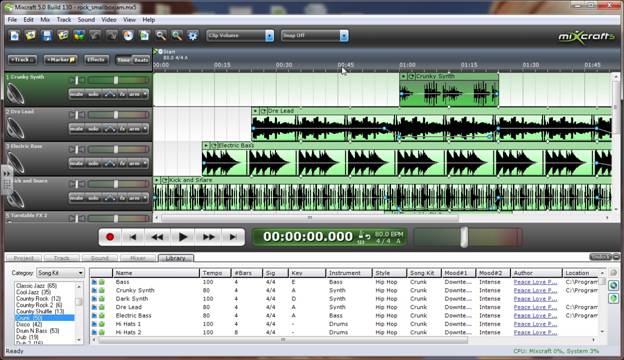The height and width of the screenshot is (360, 624).
Task: Click Peace Love author link for Bass row
Action: click(x=535, y=282)
